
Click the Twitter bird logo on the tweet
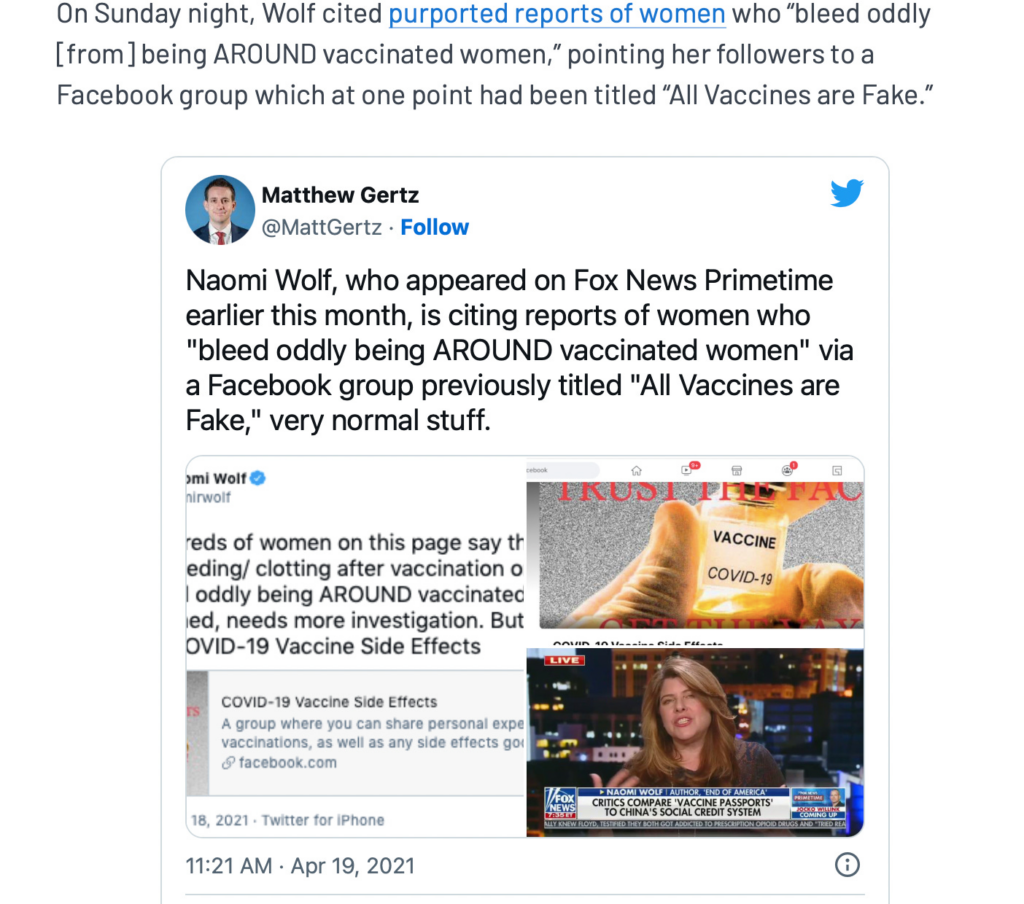coord(847,193)
